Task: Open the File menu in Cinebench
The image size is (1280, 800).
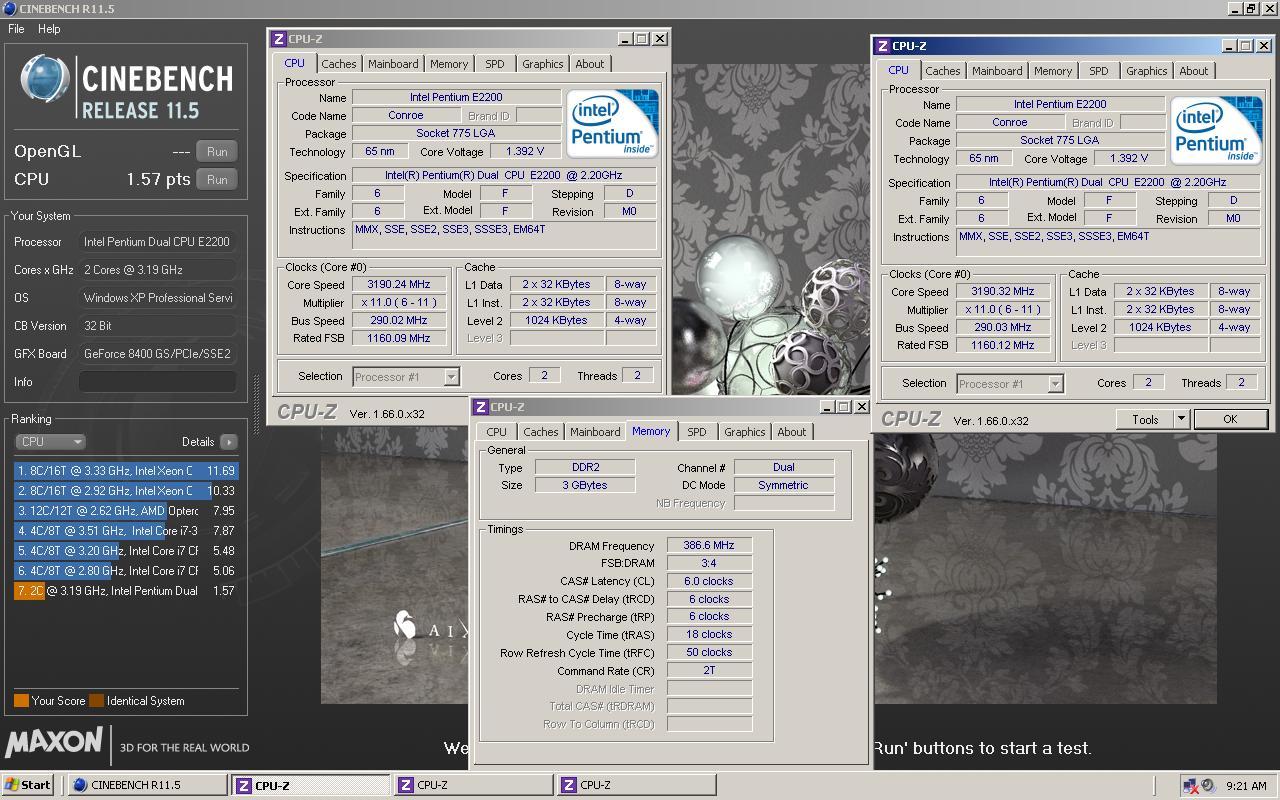Action: (16, 29)
